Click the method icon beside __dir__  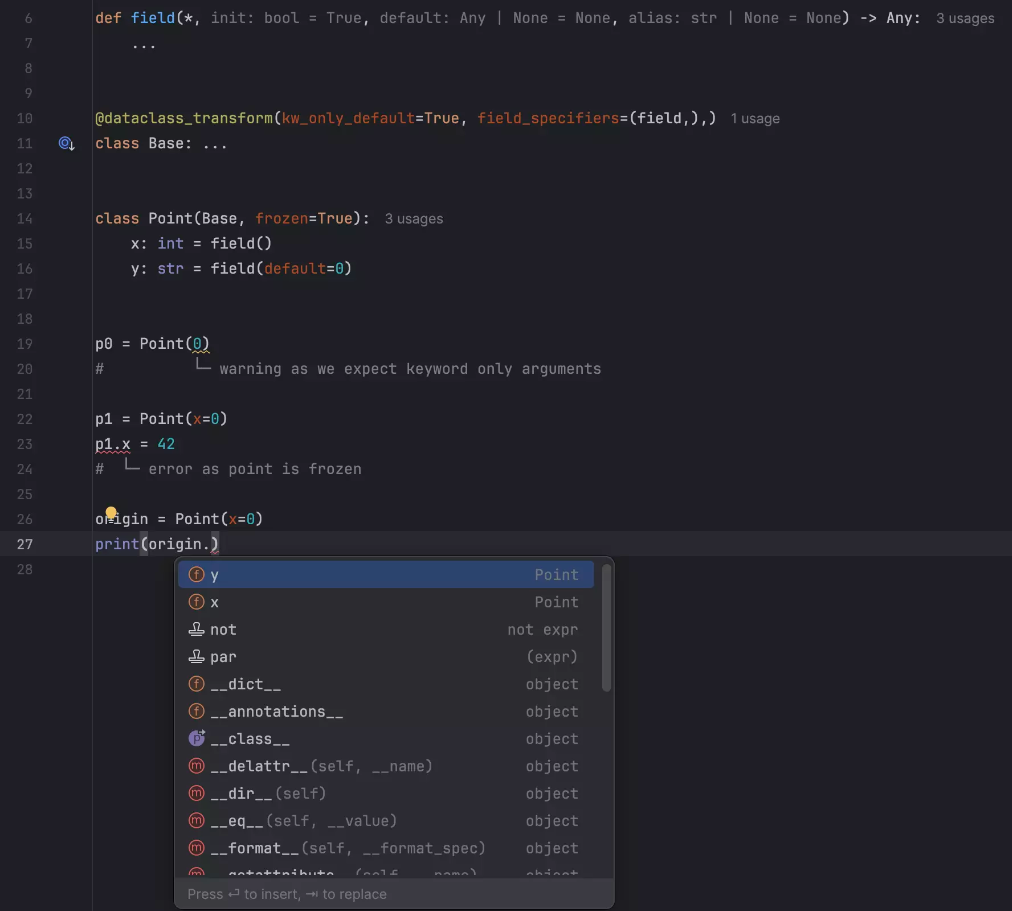tap(196, 793)
